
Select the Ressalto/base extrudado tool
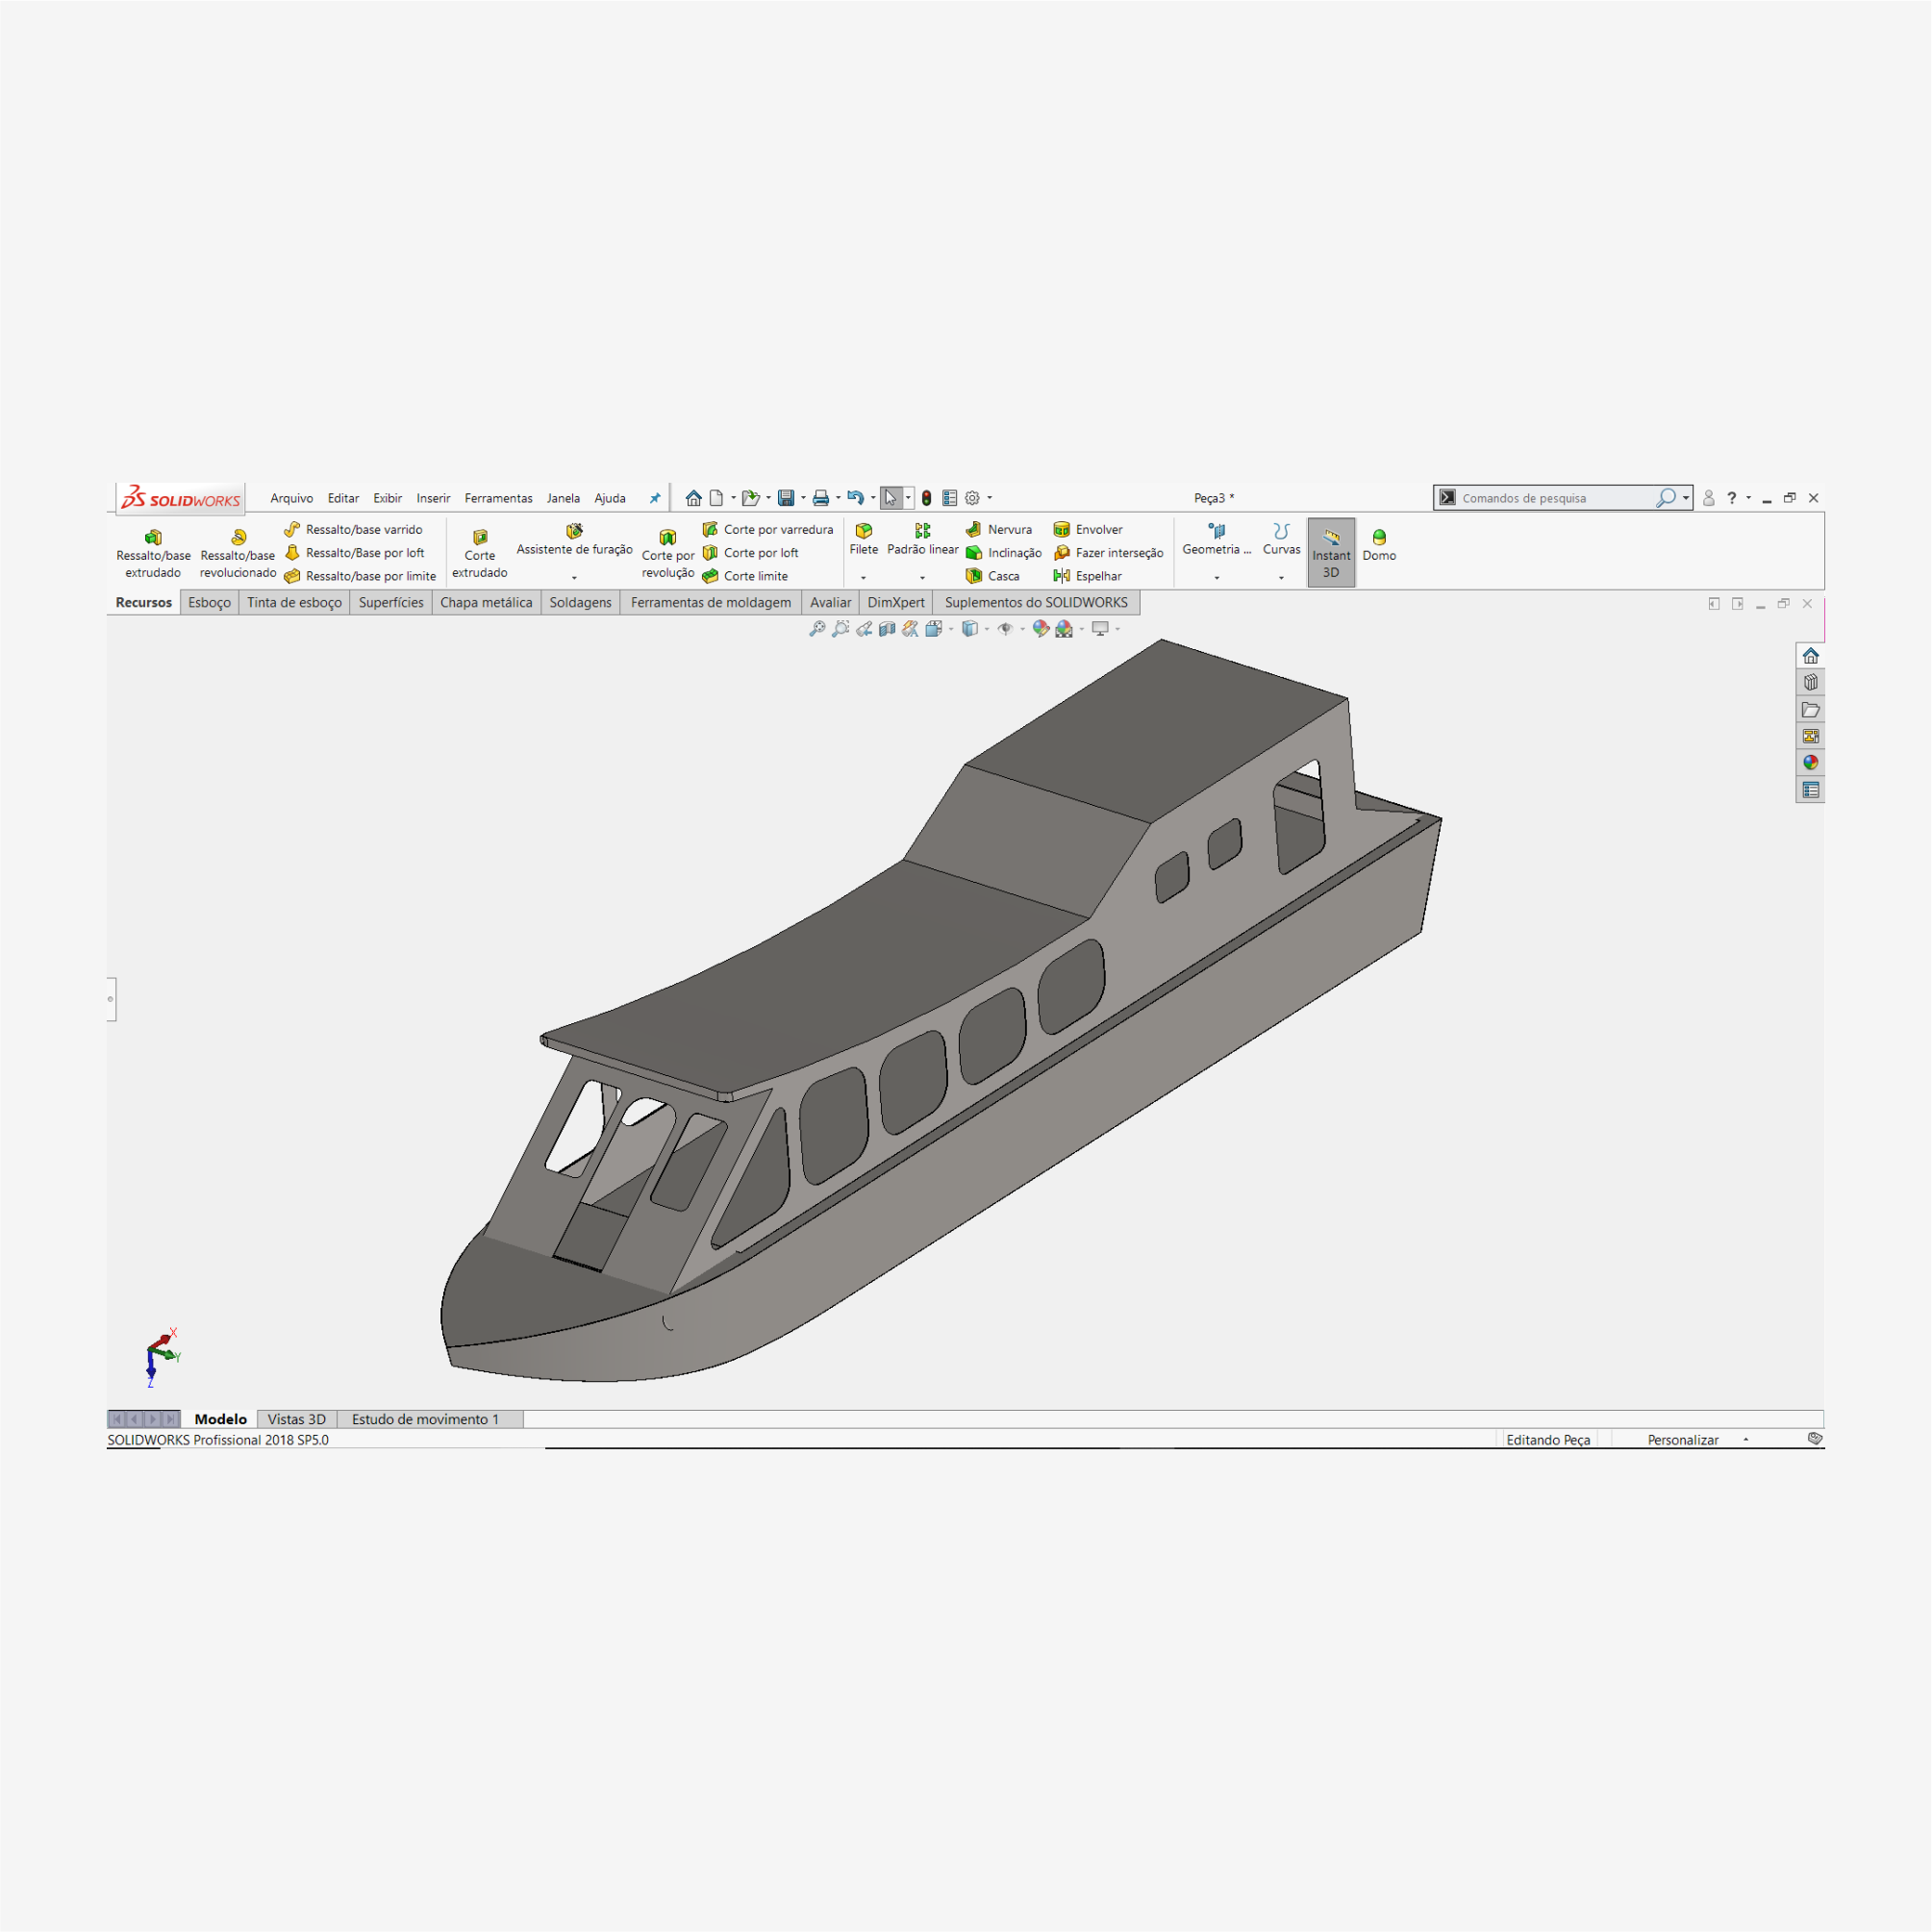click(153, 553)
